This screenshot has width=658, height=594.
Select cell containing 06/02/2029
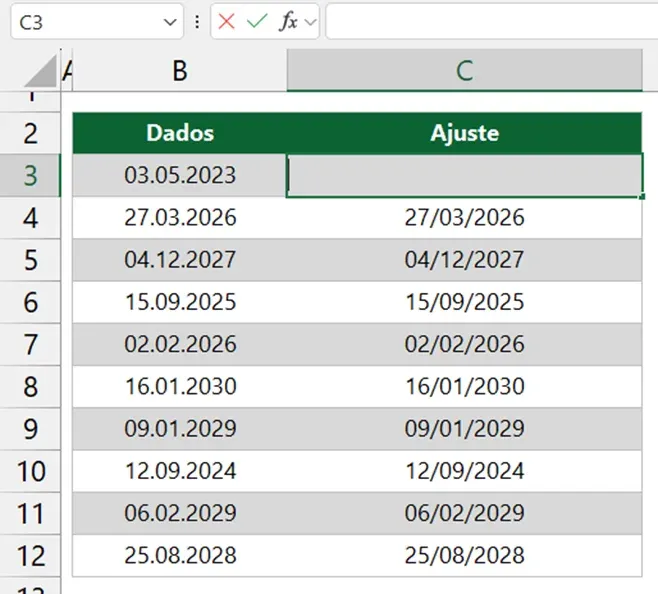(465, 513)
